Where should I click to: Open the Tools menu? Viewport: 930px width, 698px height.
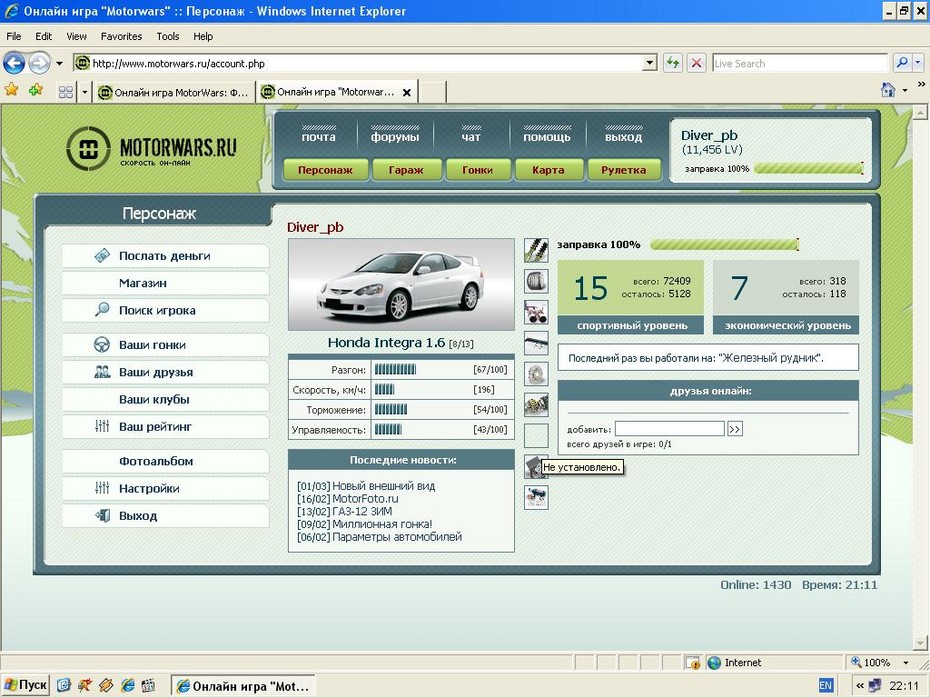point(168,36)
